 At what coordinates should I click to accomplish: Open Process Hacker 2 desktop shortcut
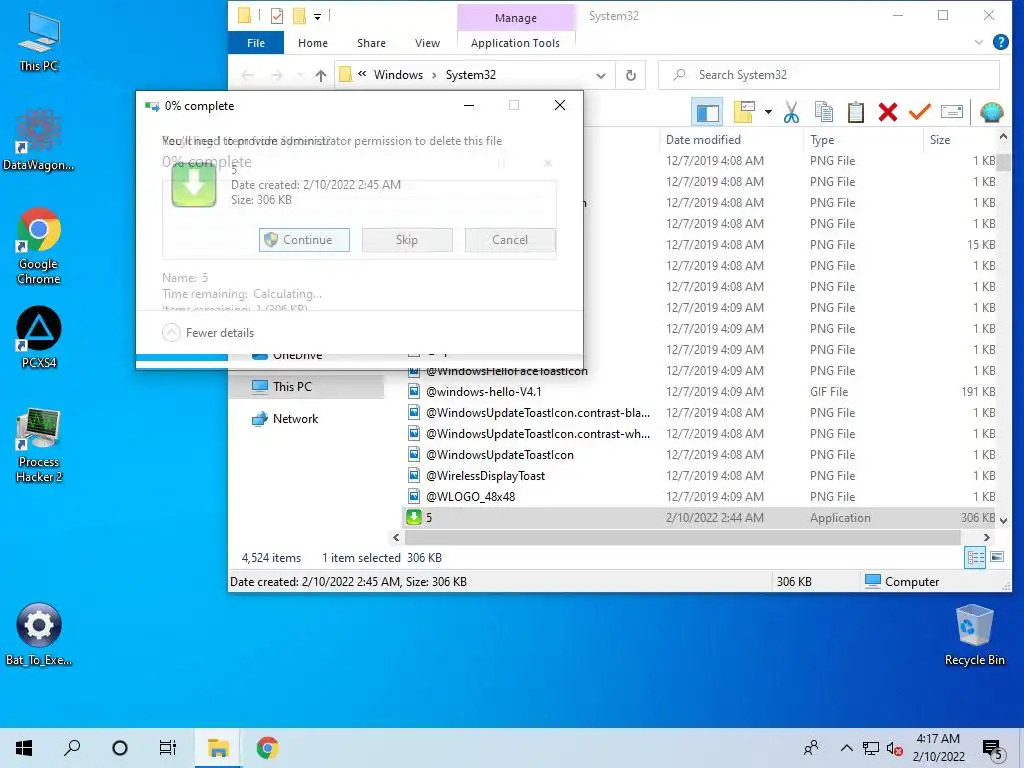[39, 445]
